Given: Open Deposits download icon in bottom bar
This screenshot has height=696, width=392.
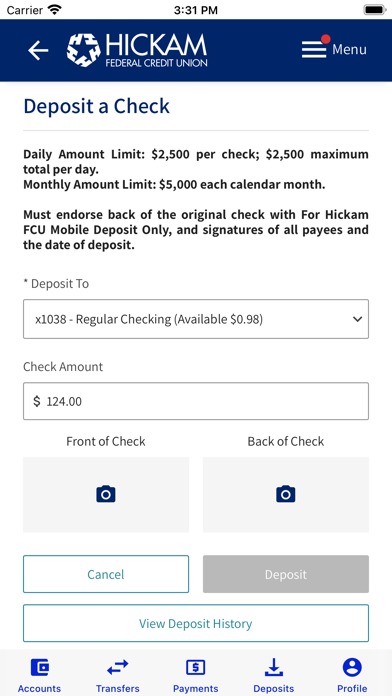Looking at the screenshot, I should click(273, 667).
